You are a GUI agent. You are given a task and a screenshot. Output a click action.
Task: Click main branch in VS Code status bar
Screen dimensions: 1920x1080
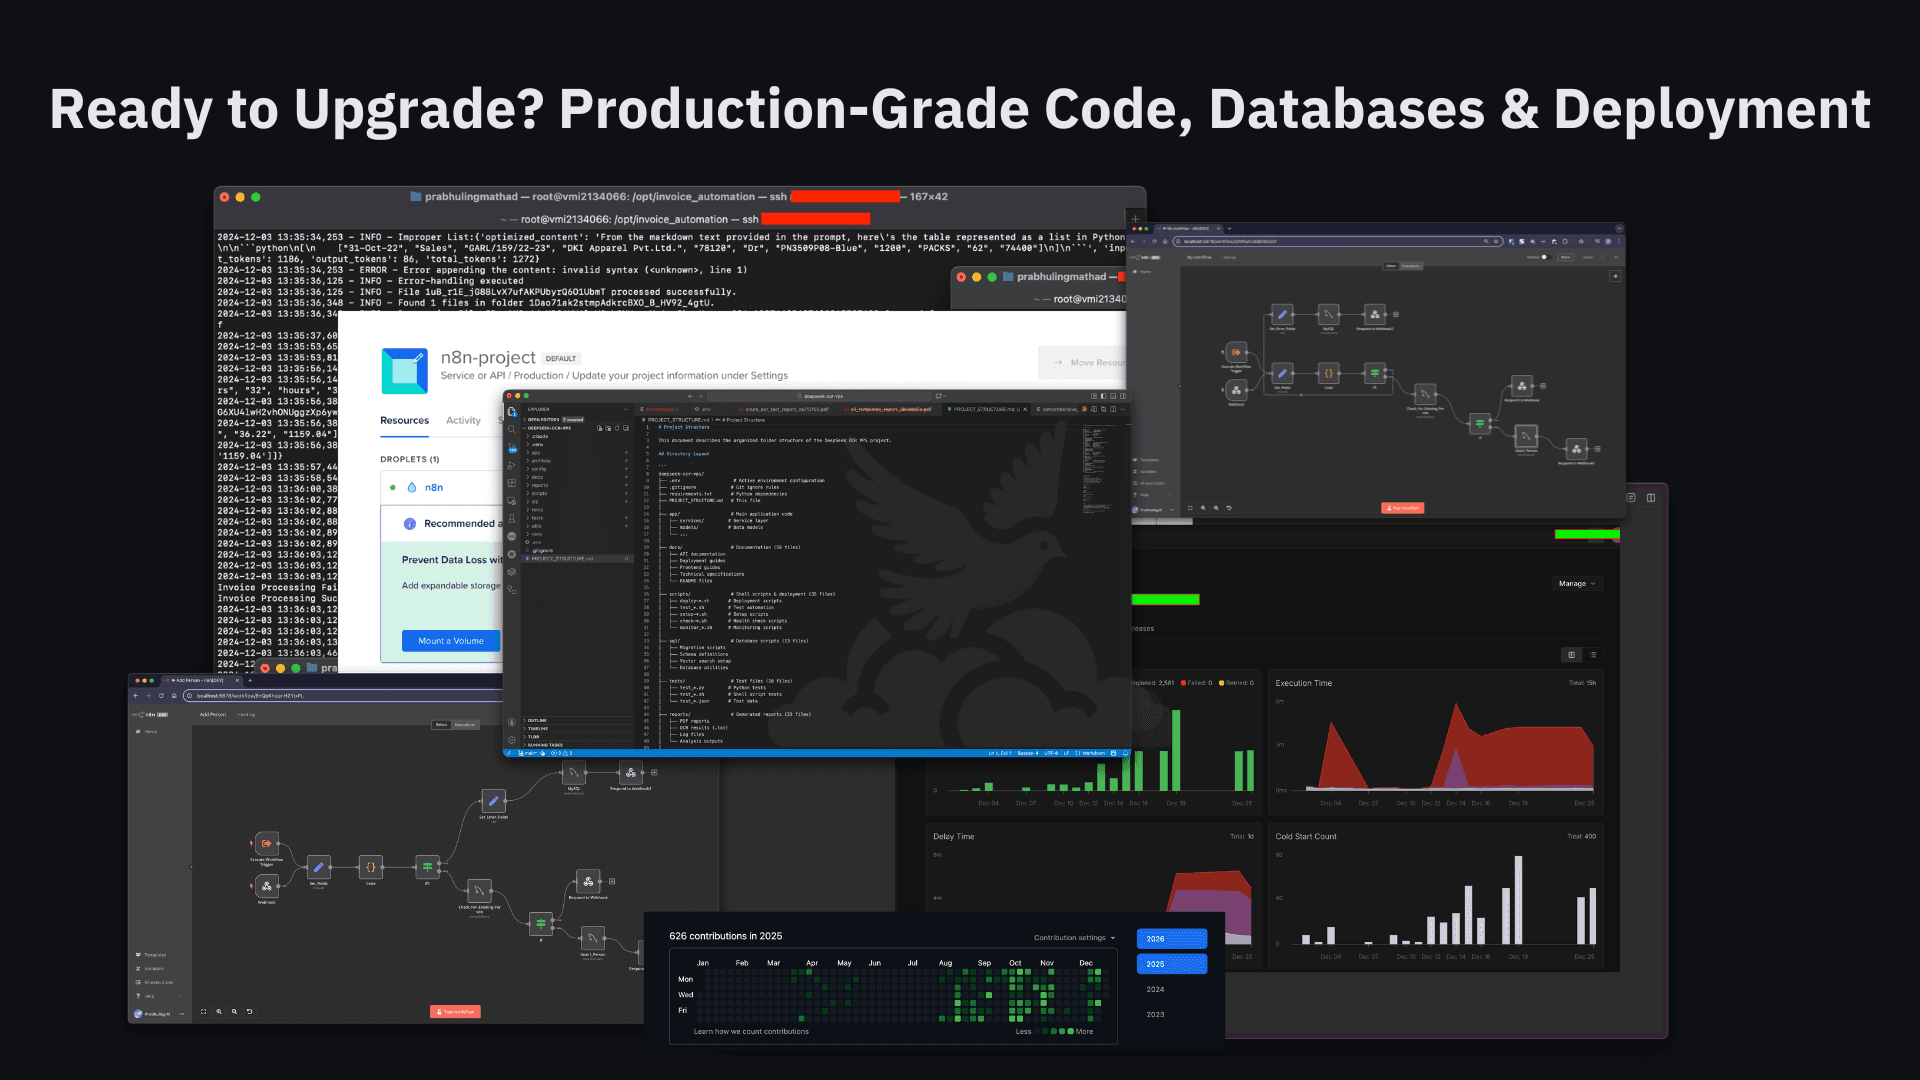(x=528, y=753)
